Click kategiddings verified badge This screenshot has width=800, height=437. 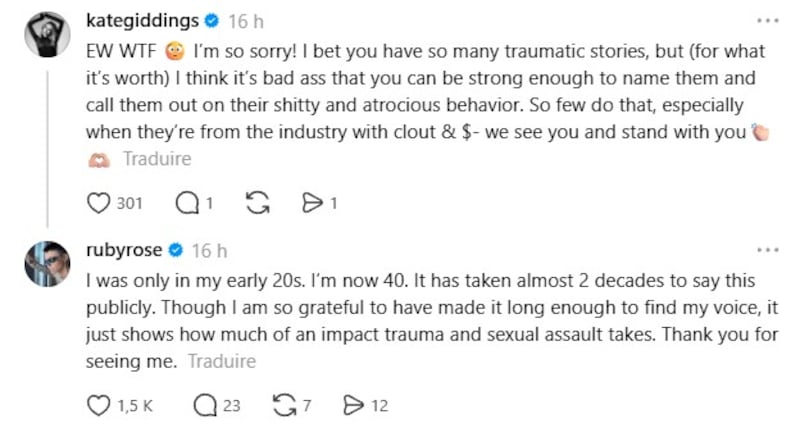coord(212,21)
